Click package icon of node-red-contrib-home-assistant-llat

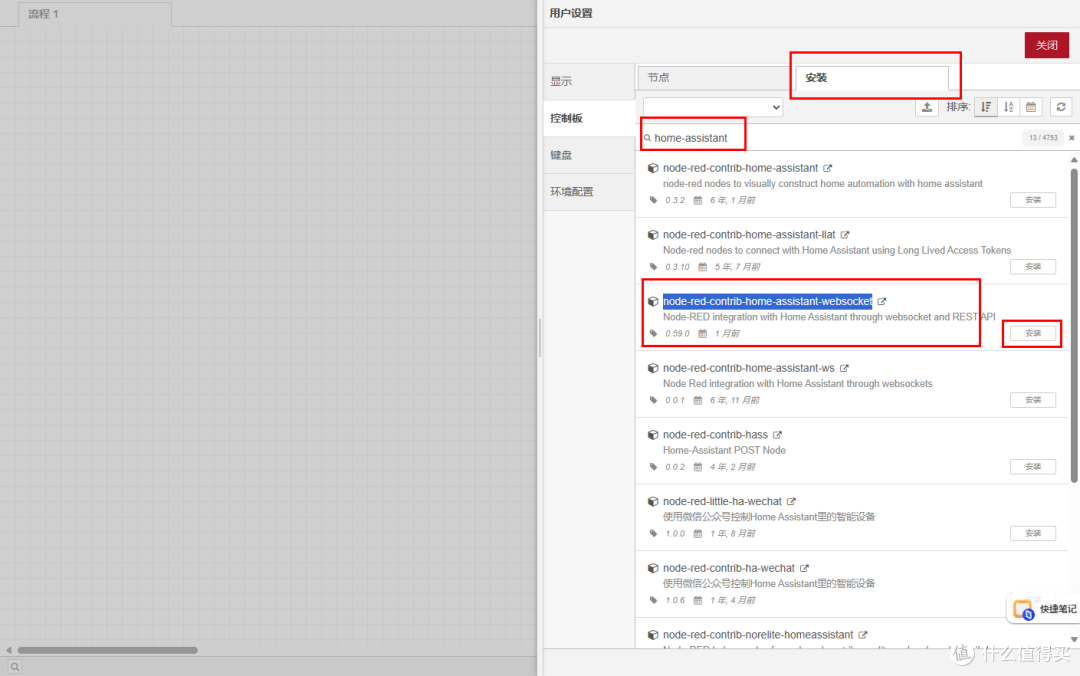coord(653,235)
